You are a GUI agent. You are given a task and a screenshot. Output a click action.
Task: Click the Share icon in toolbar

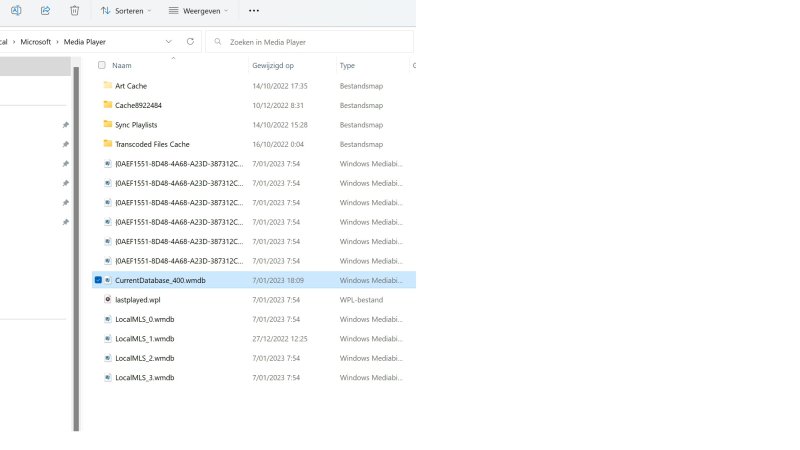45,10
